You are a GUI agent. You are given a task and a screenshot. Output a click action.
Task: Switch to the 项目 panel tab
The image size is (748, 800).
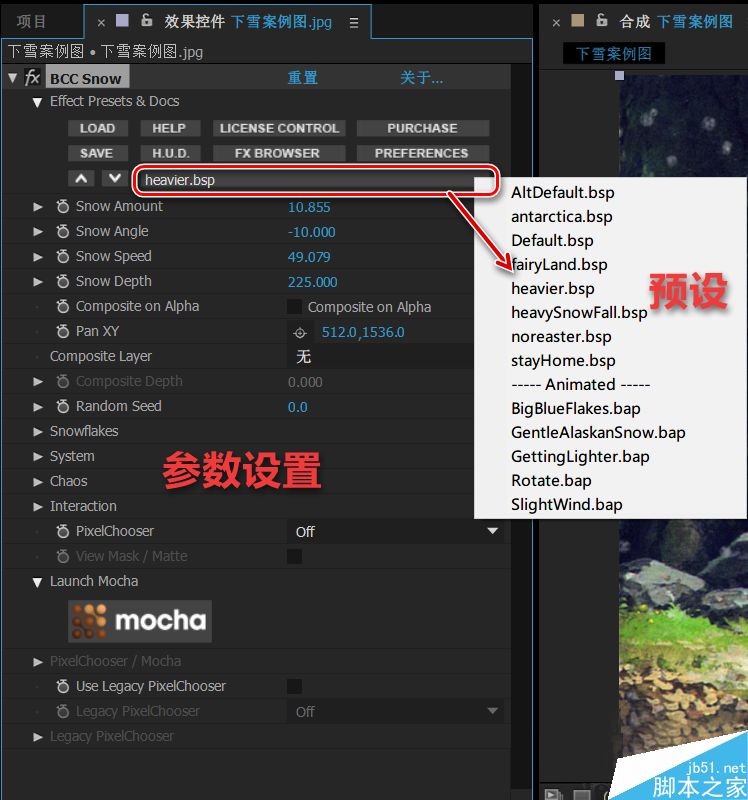tap(32, 21)
